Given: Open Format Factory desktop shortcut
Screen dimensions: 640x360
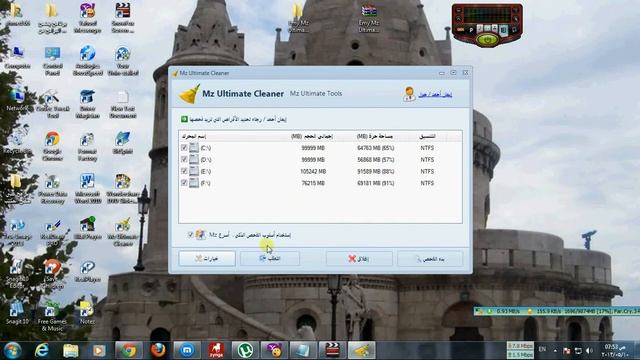Looking at the screenshot, I should click(87, 146).
